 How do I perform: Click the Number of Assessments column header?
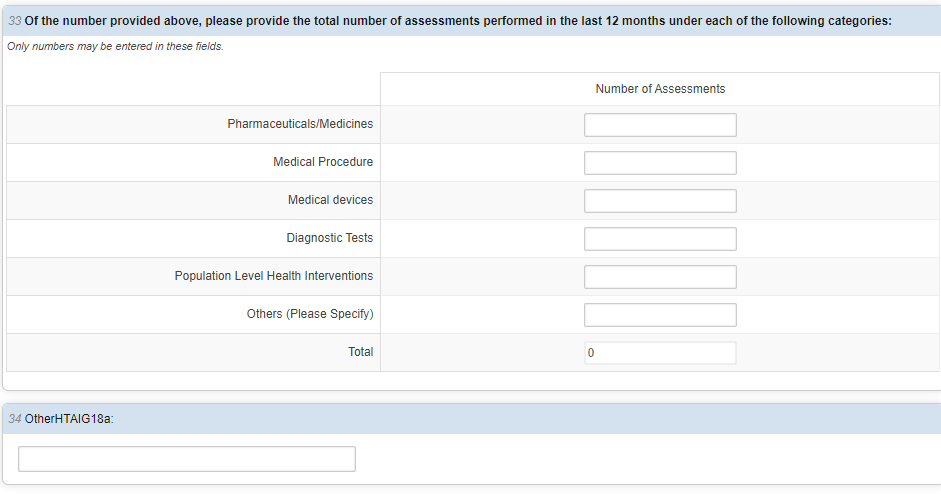pyautogui.click(x=660, y=89)
